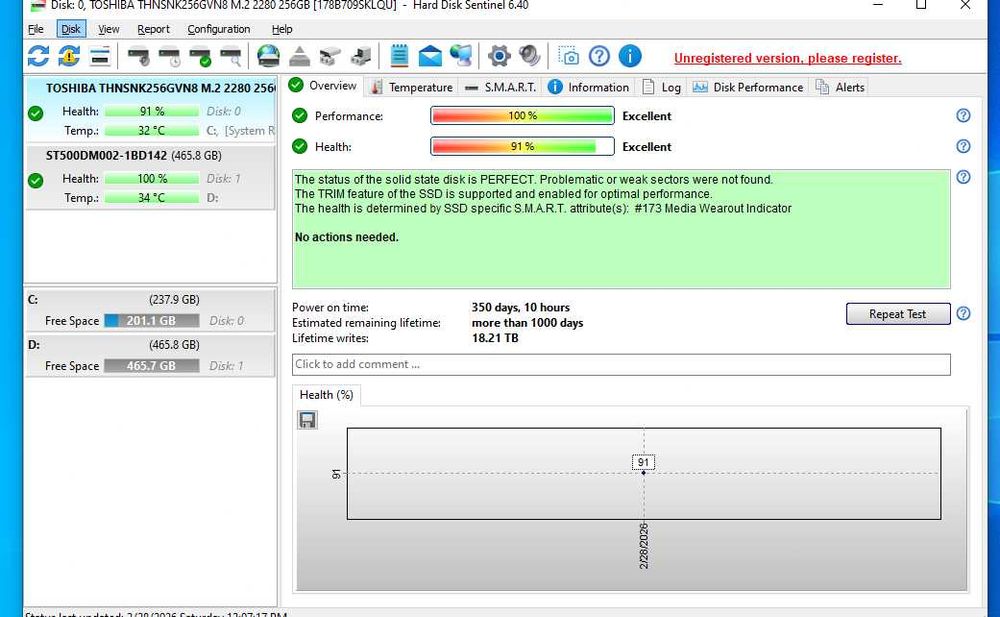Open the Report menu
This screenshot has width=1000, height=617.
click(x=153, y=29)
